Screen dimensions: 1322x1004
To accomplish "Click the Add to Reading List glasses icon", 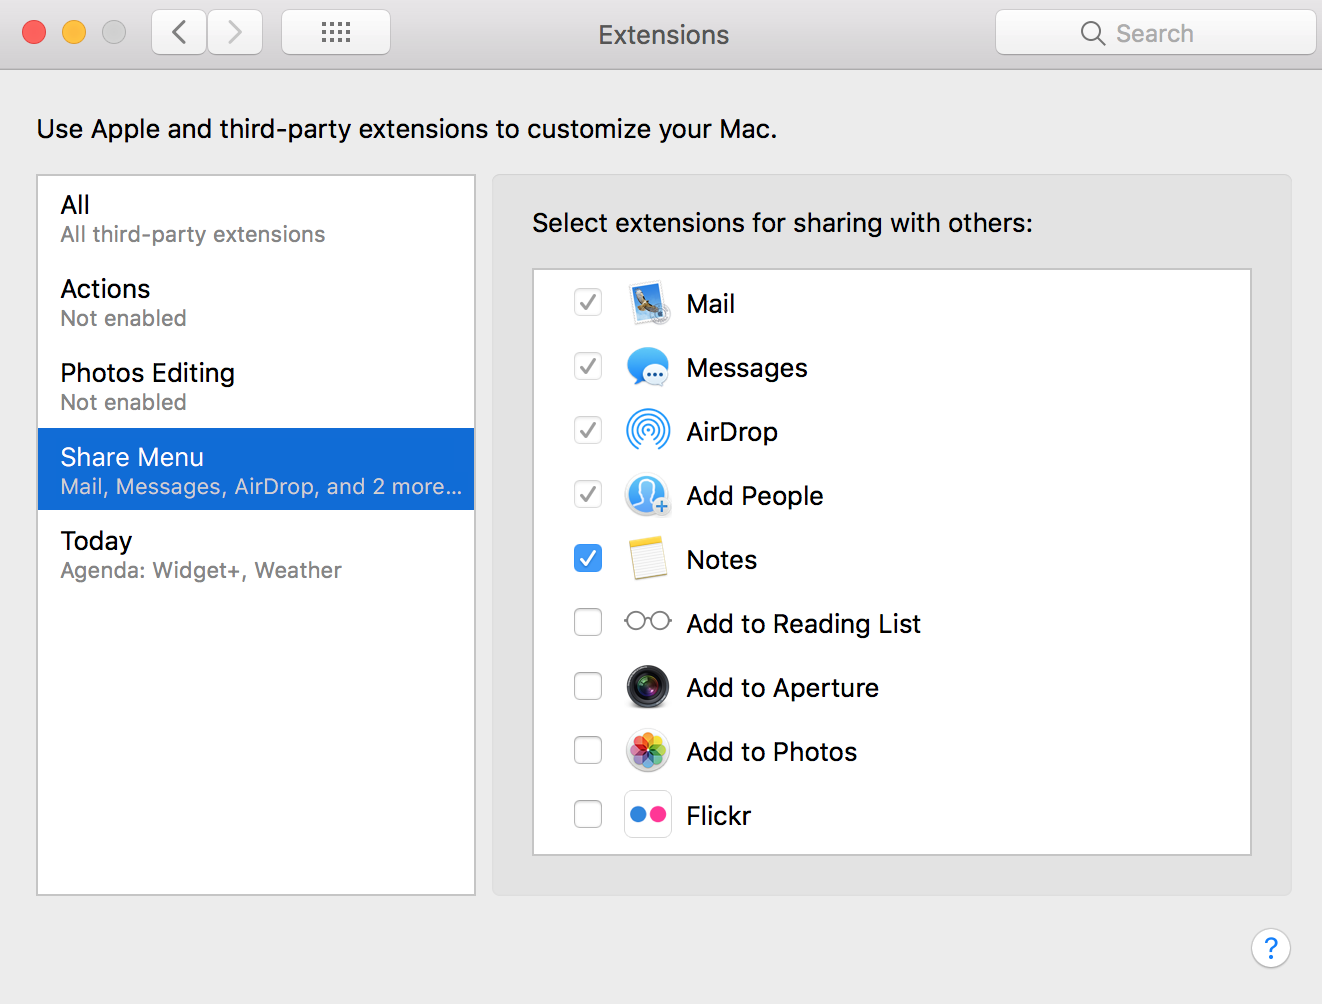I will click(x=648, y=621).
